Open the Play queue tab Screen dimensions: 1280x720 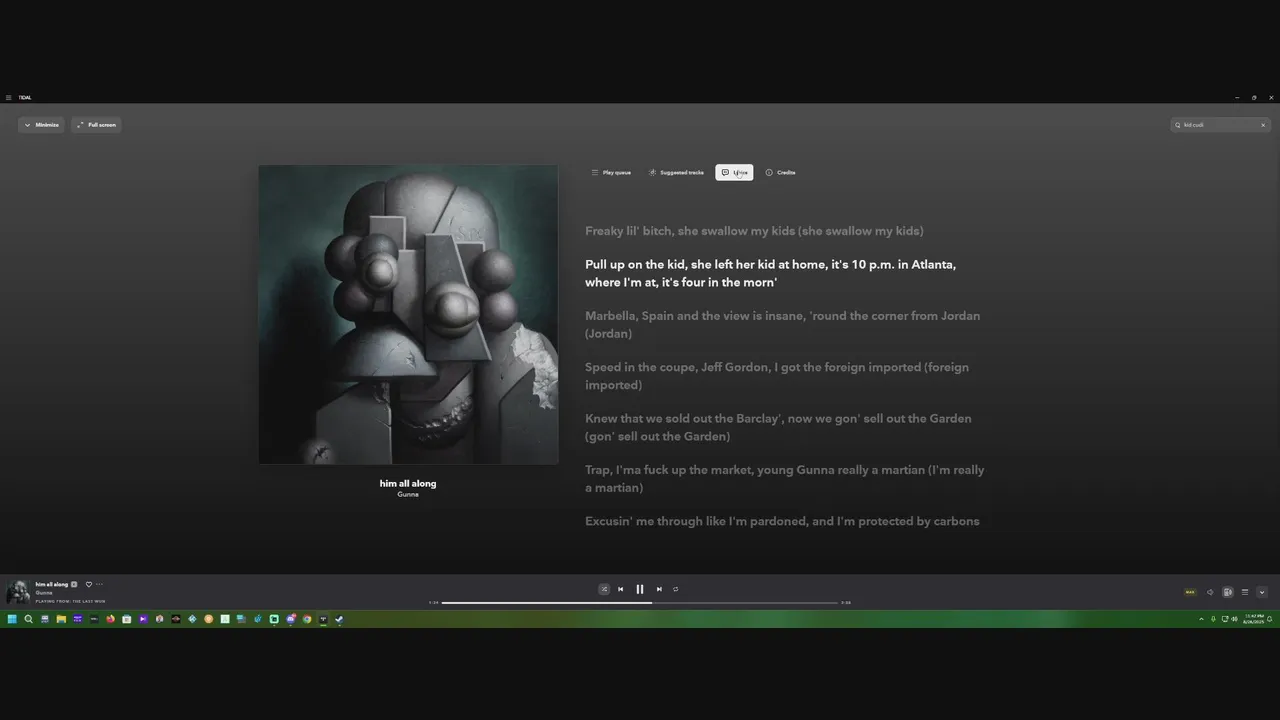pyautogui.click(x=611, y=173)
